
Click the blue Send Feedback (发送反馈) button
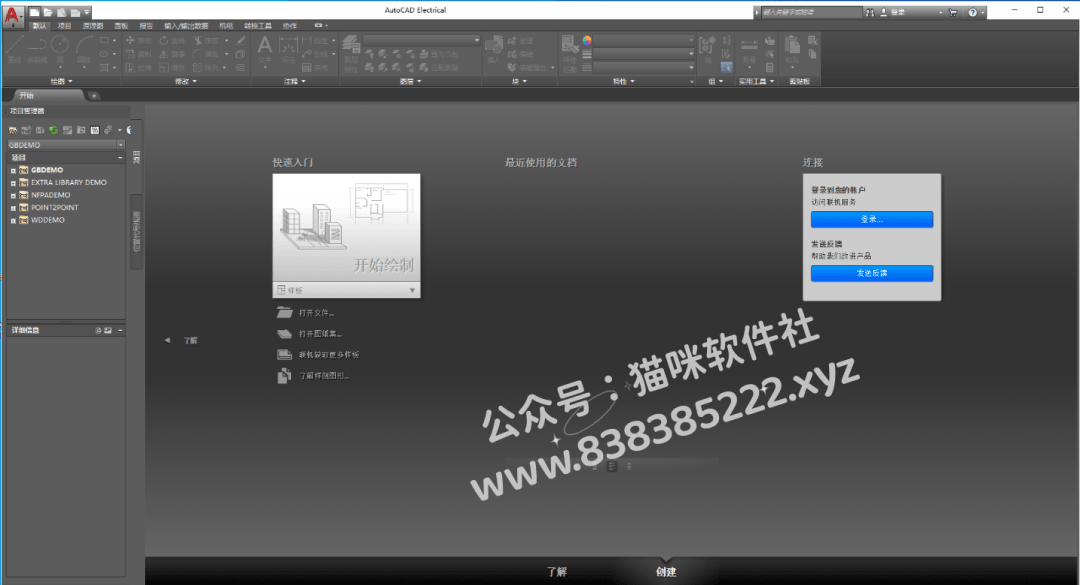click(x=871, y=273)
